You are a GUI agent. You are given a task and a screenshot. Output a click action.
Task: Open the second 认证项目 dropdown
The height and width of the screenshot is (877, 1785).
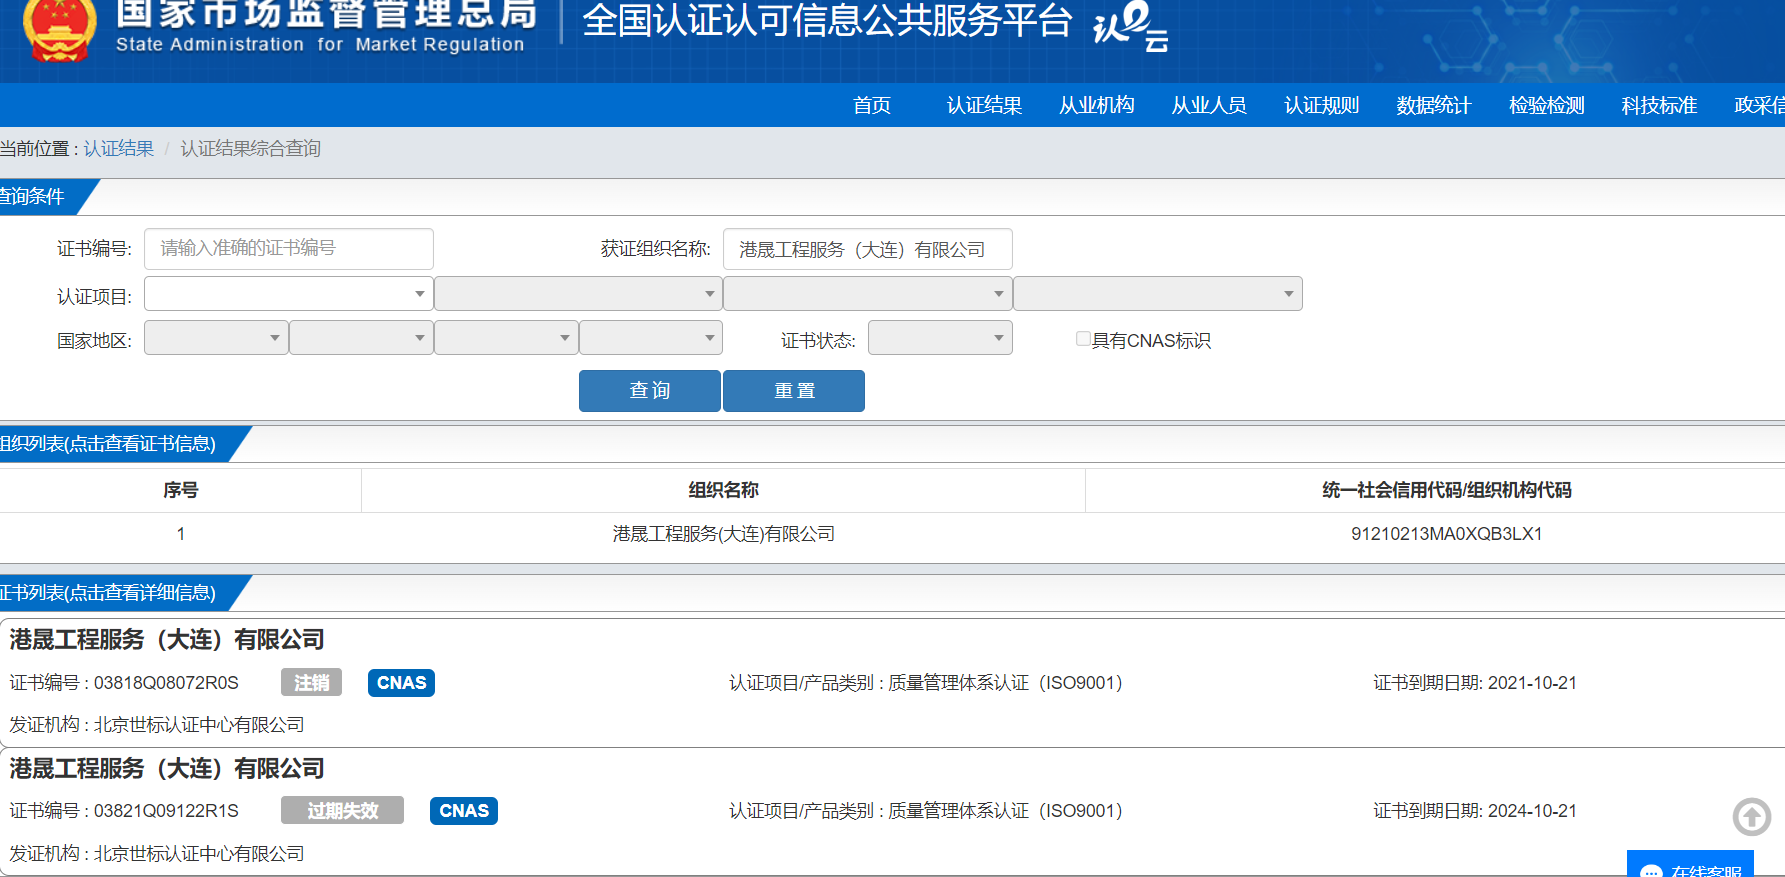(x=578, y=294)
